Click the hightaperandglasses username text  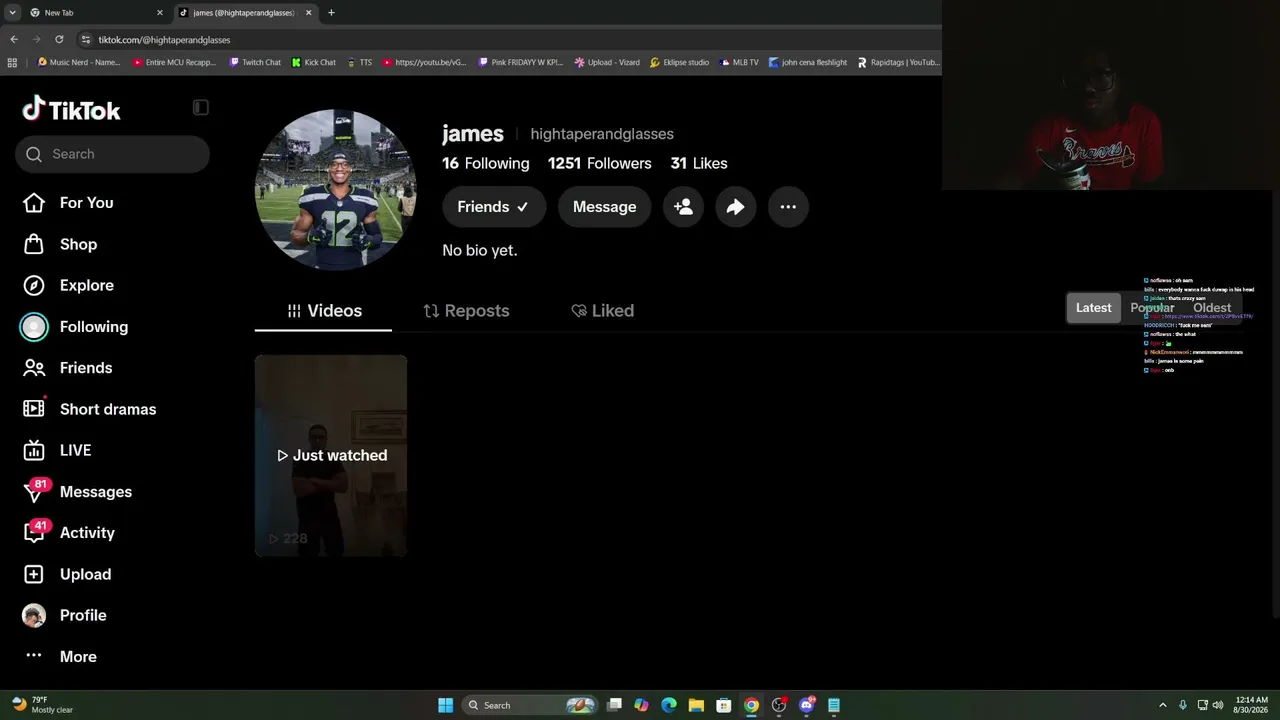[602, 134]
